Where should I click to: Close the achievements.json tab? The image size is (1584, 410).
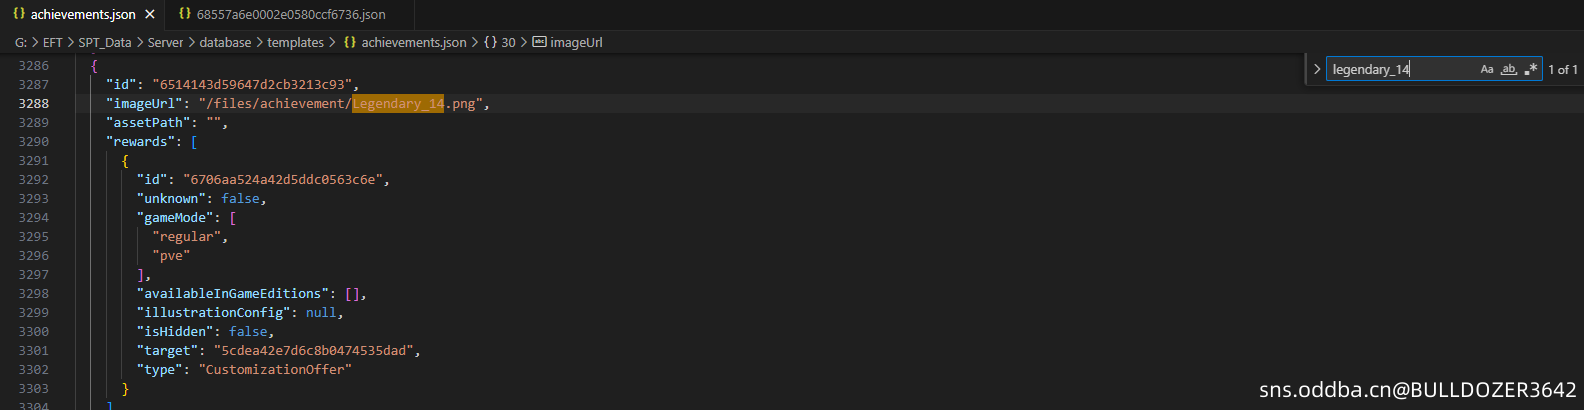(x=149, y=14)
